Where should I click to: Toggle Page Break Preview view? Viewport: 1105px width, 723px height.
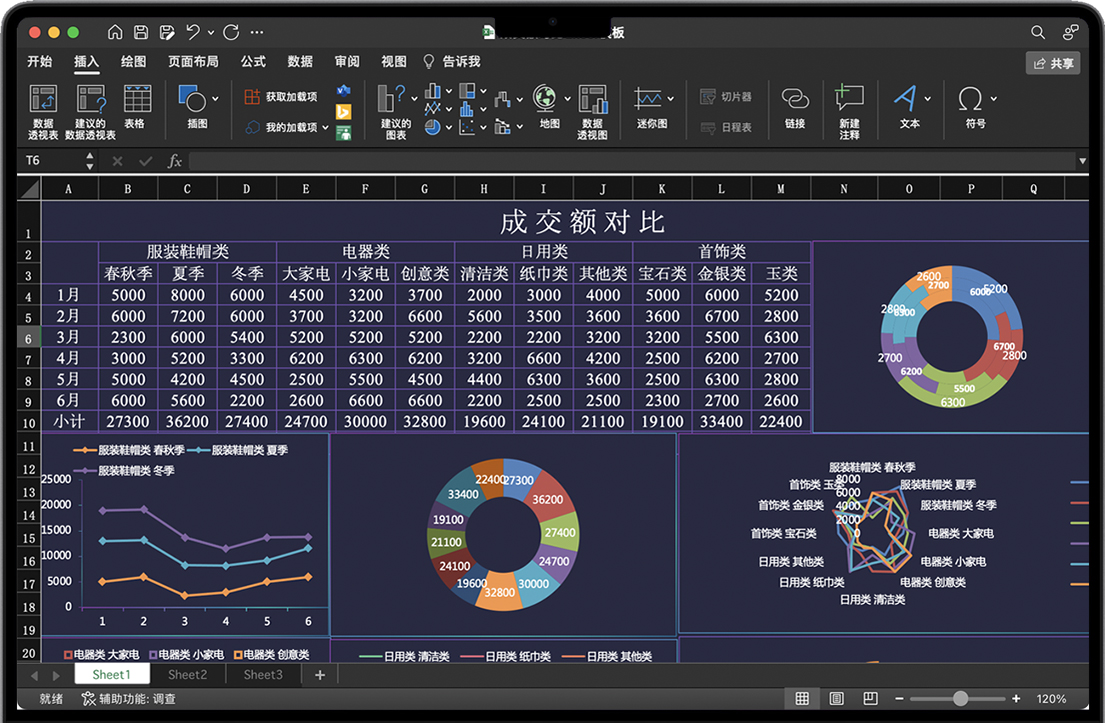870,699
